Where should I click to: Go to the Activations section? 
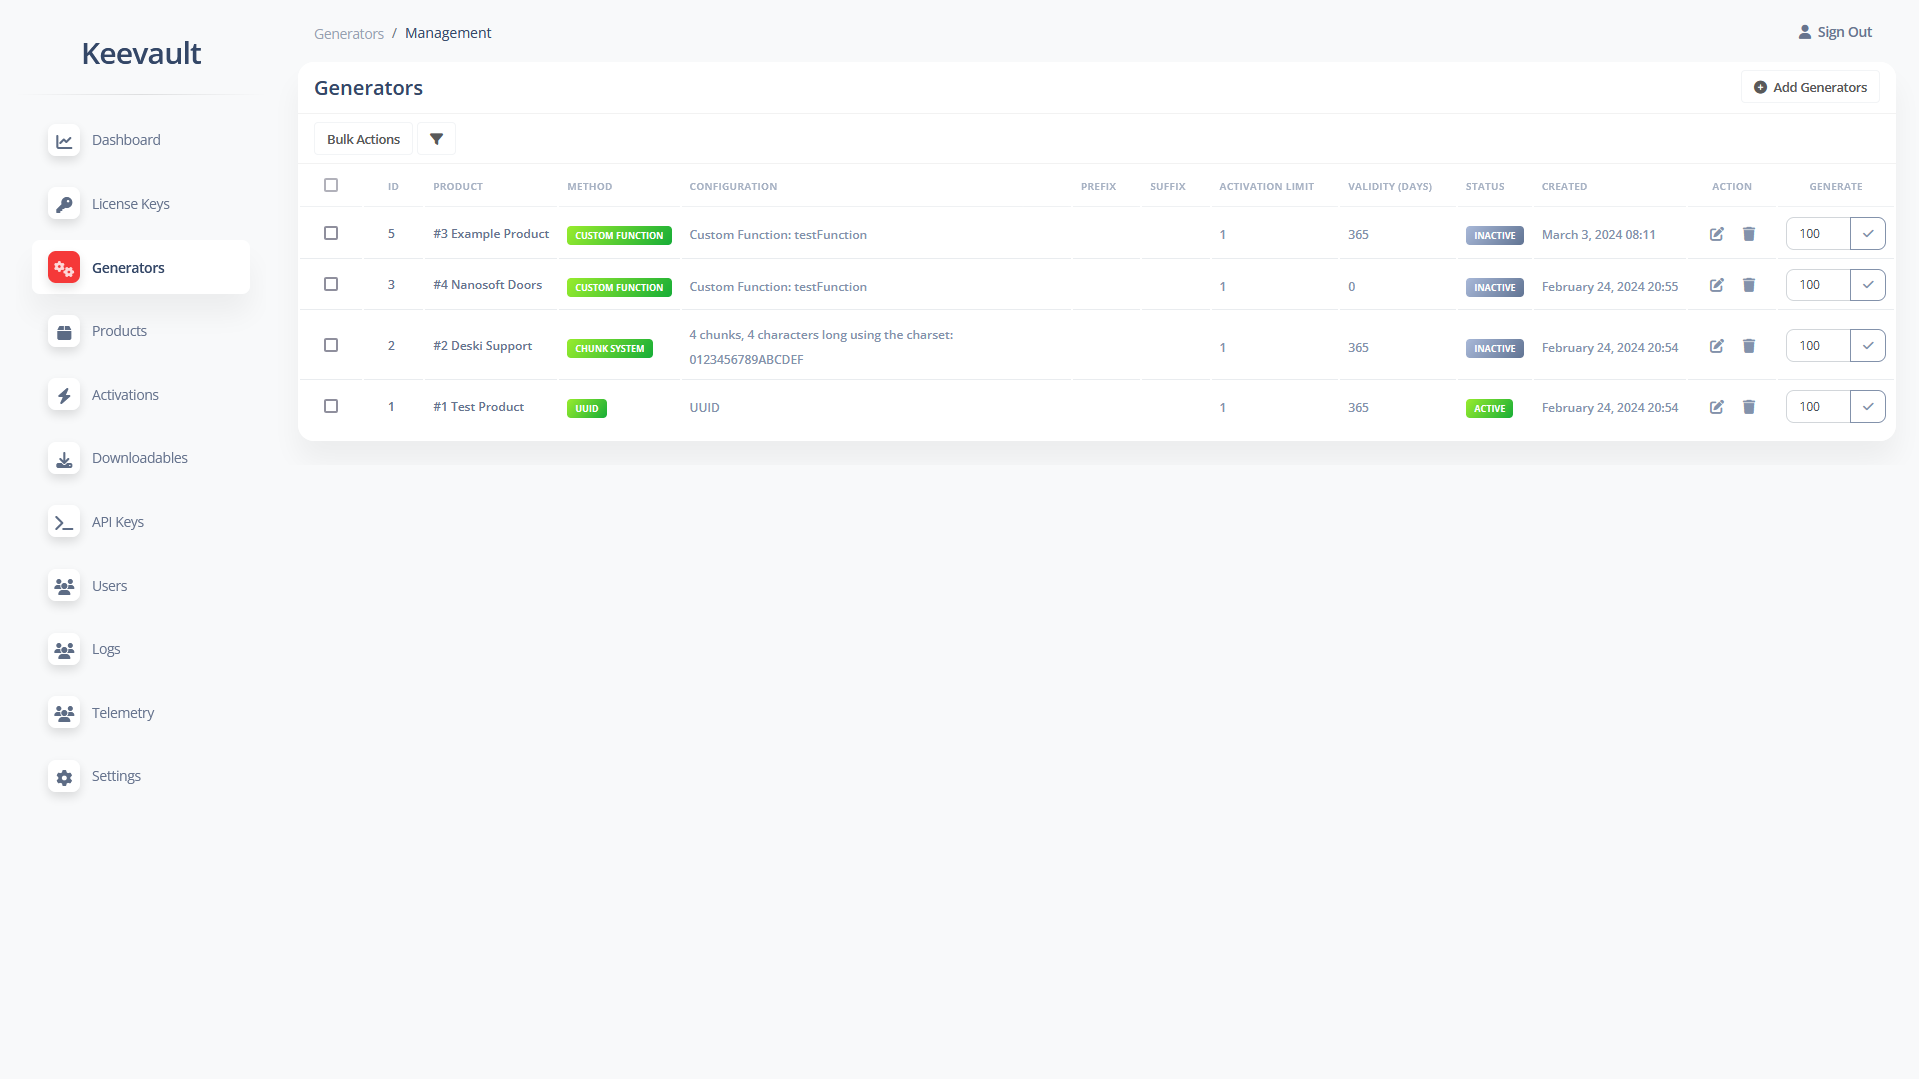point(125,395)
